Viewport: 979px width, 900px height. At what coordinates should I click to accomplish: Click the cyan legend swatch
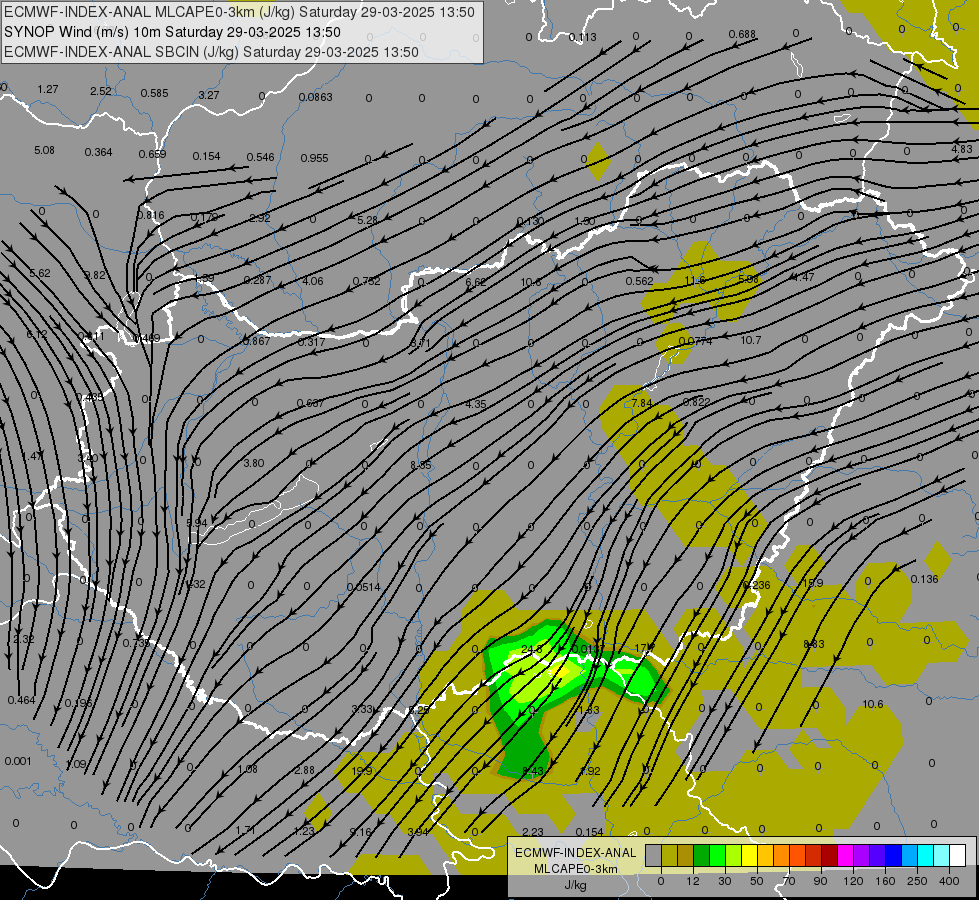pyautogui.click(x=927, y=855)
